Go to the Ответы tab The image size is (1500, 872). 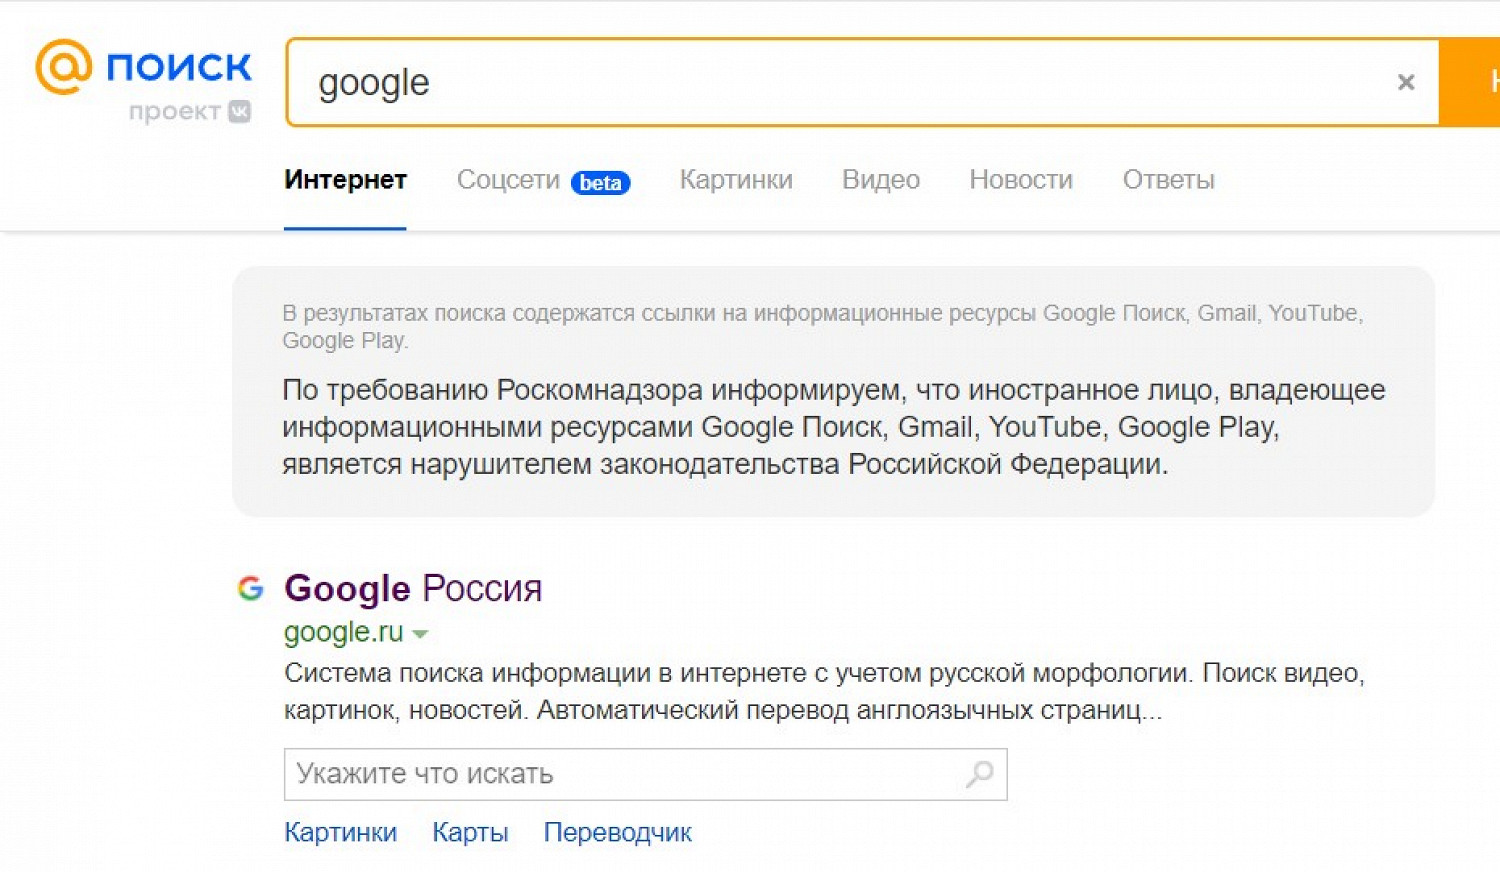pyautogui.click(x=1168, y=180)
